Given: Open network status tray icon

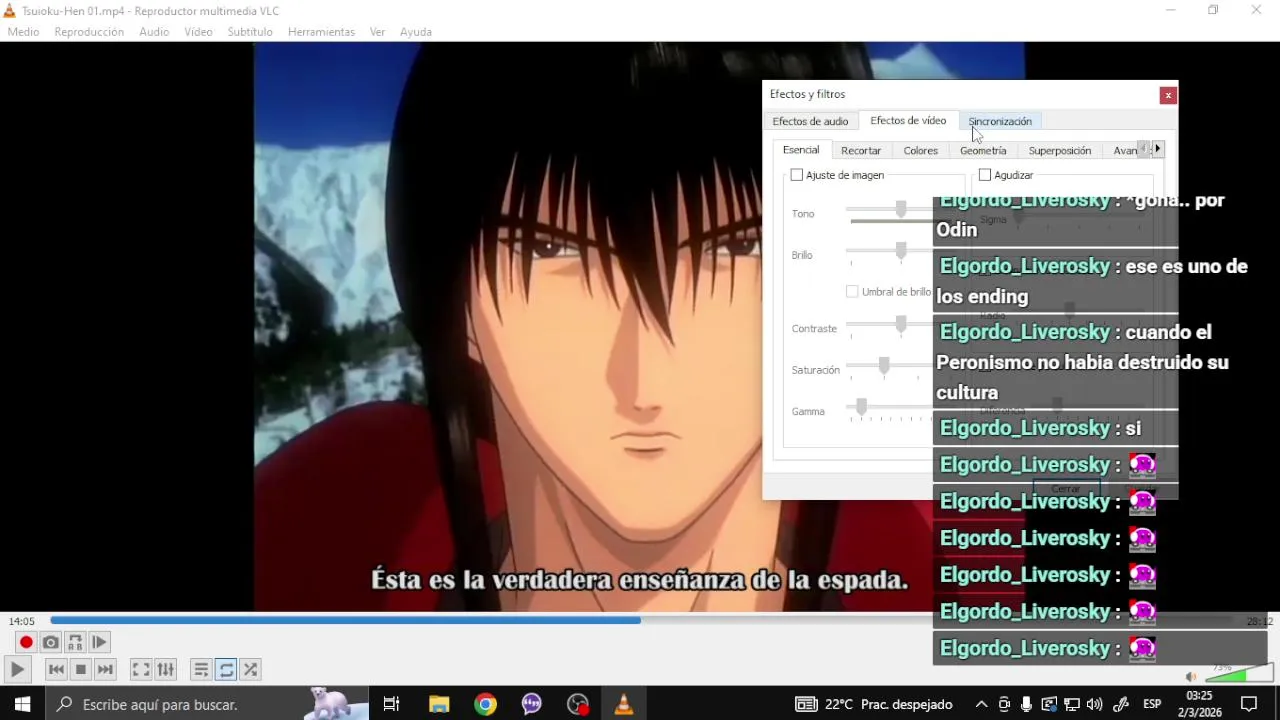Looking at the screenshot, I should pos(1072,704).
